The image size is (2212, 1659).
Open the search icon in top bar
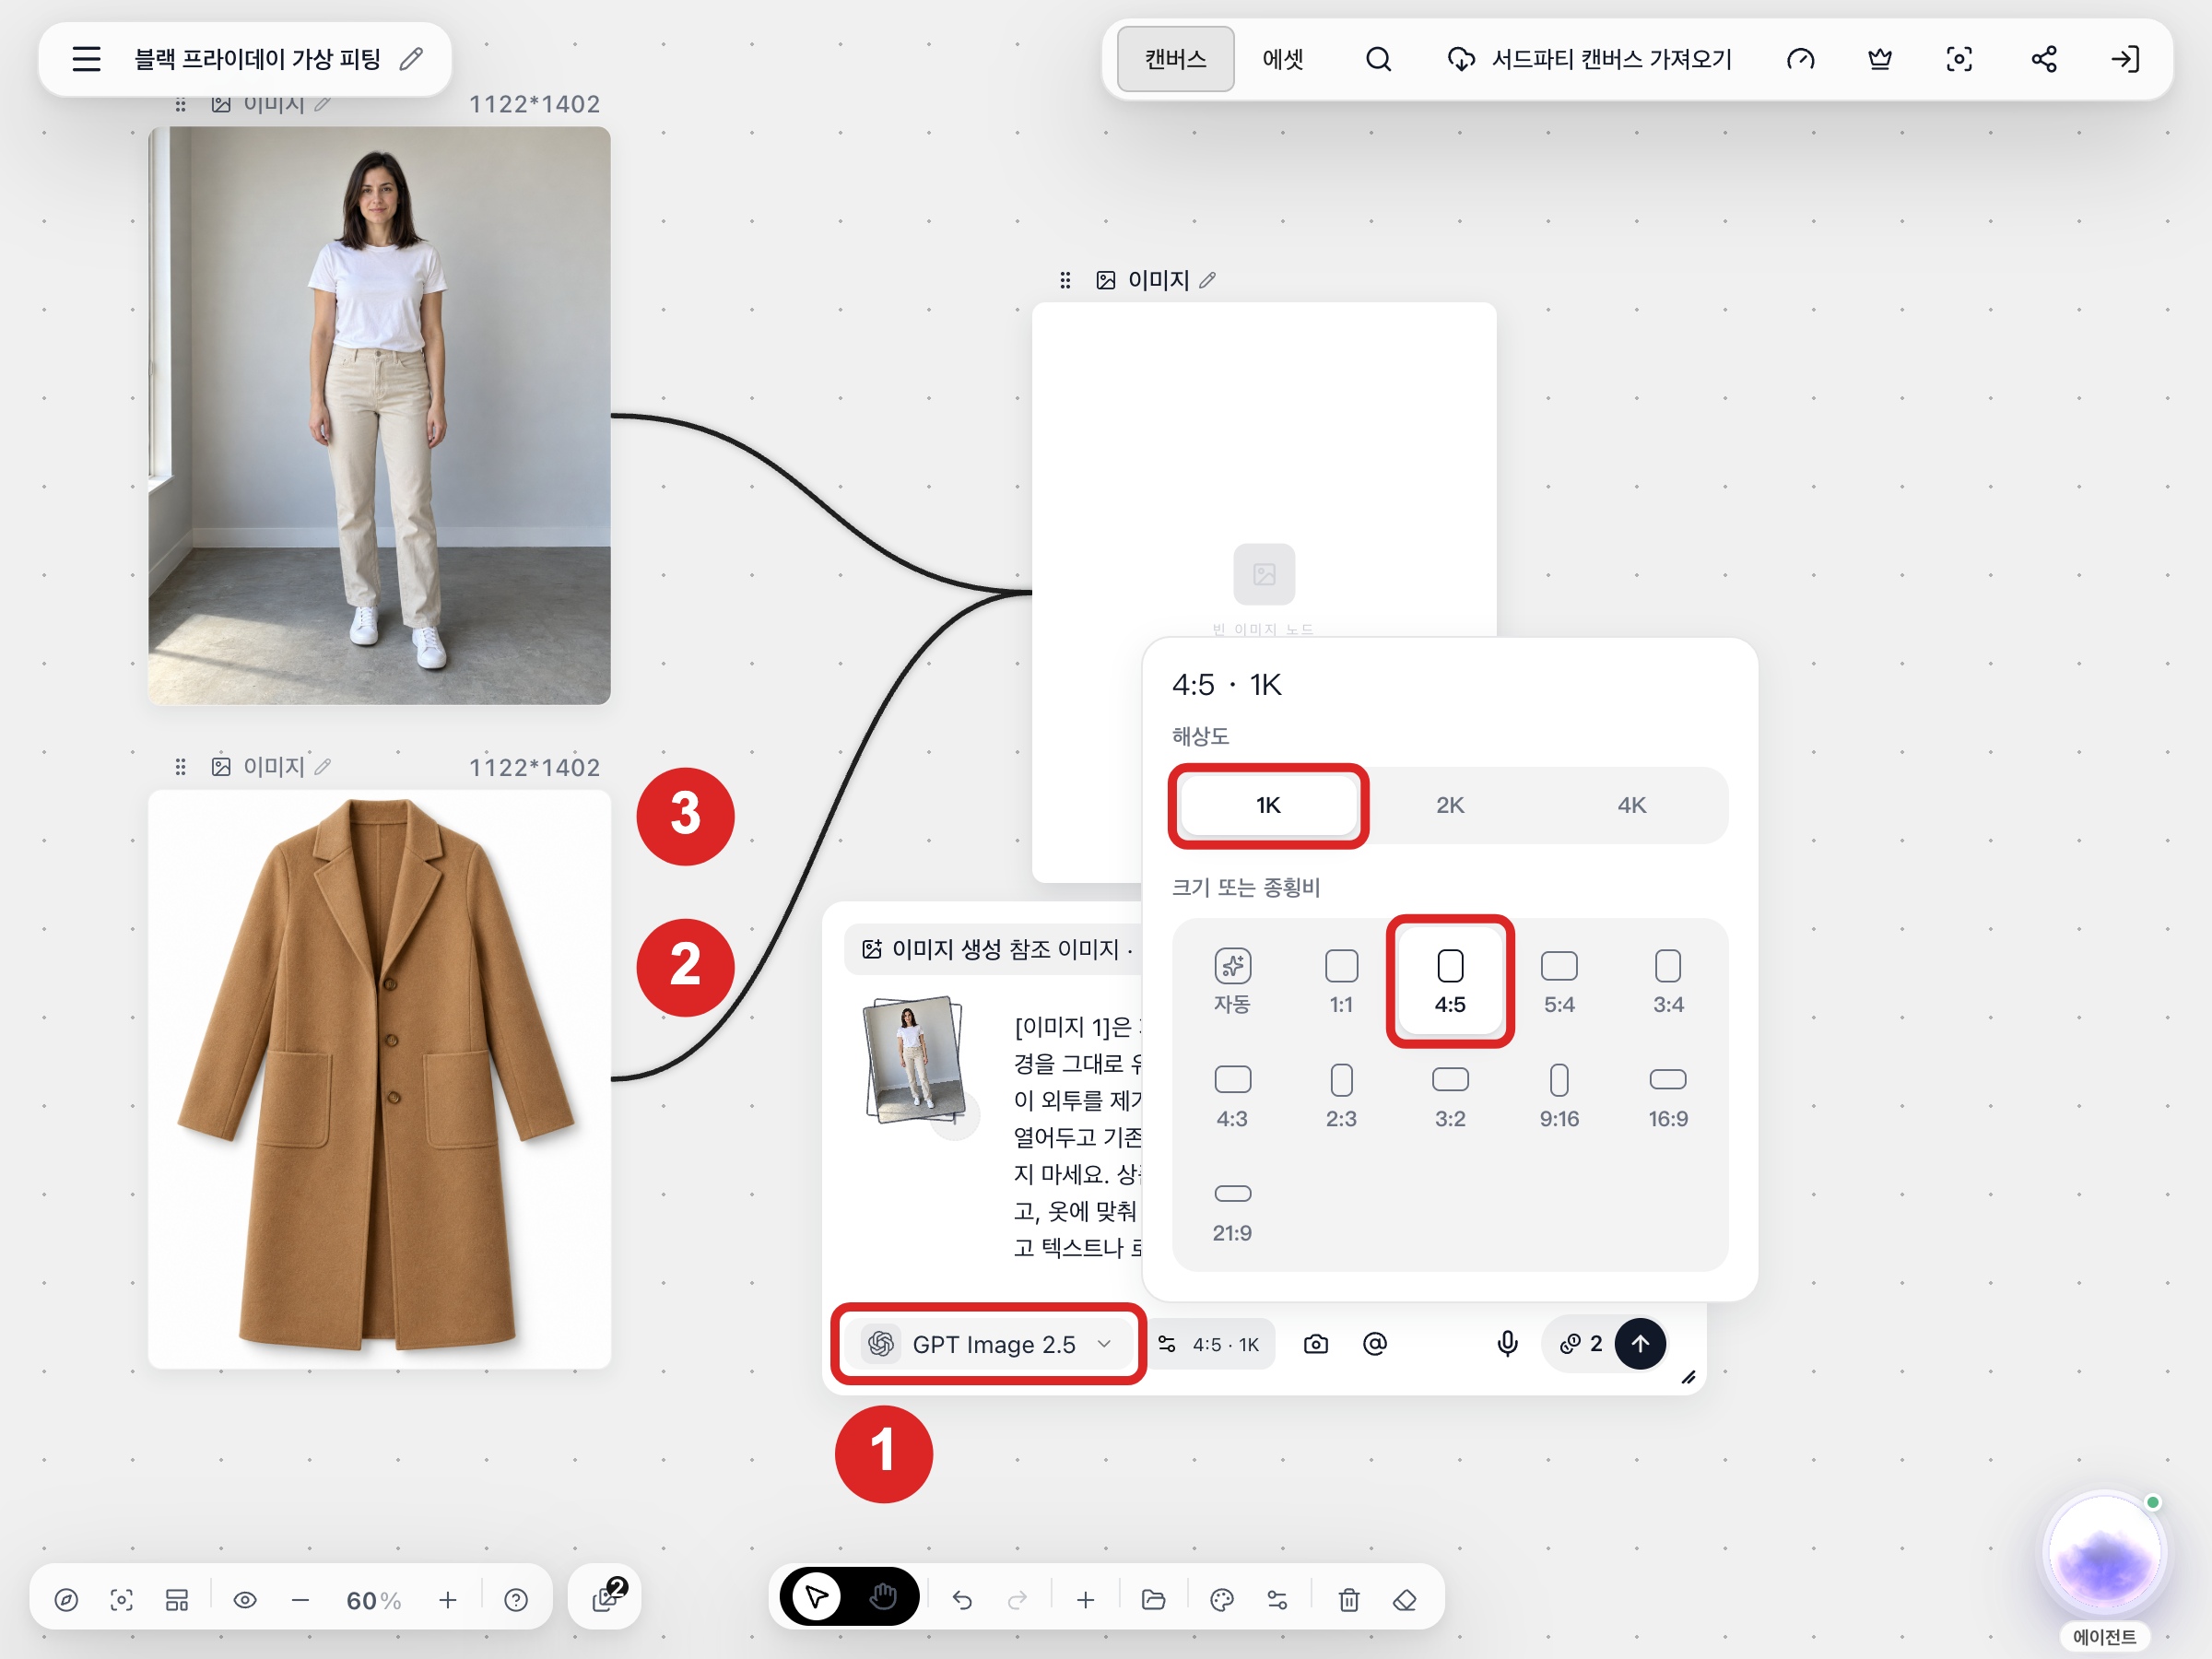pos(1378,59)
